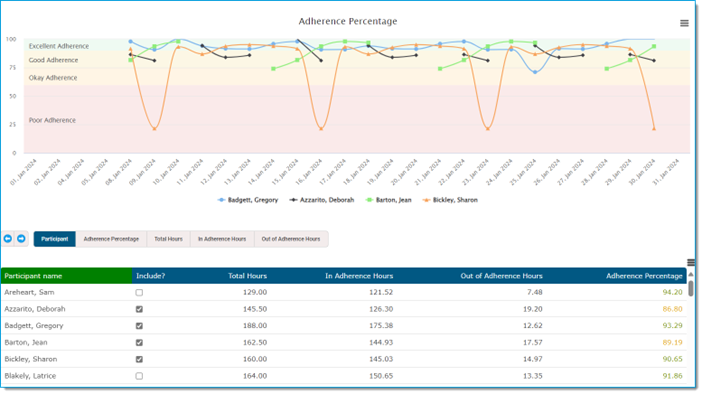
Task: Click the table vertical scrollbar thumb
Action: 691,288
